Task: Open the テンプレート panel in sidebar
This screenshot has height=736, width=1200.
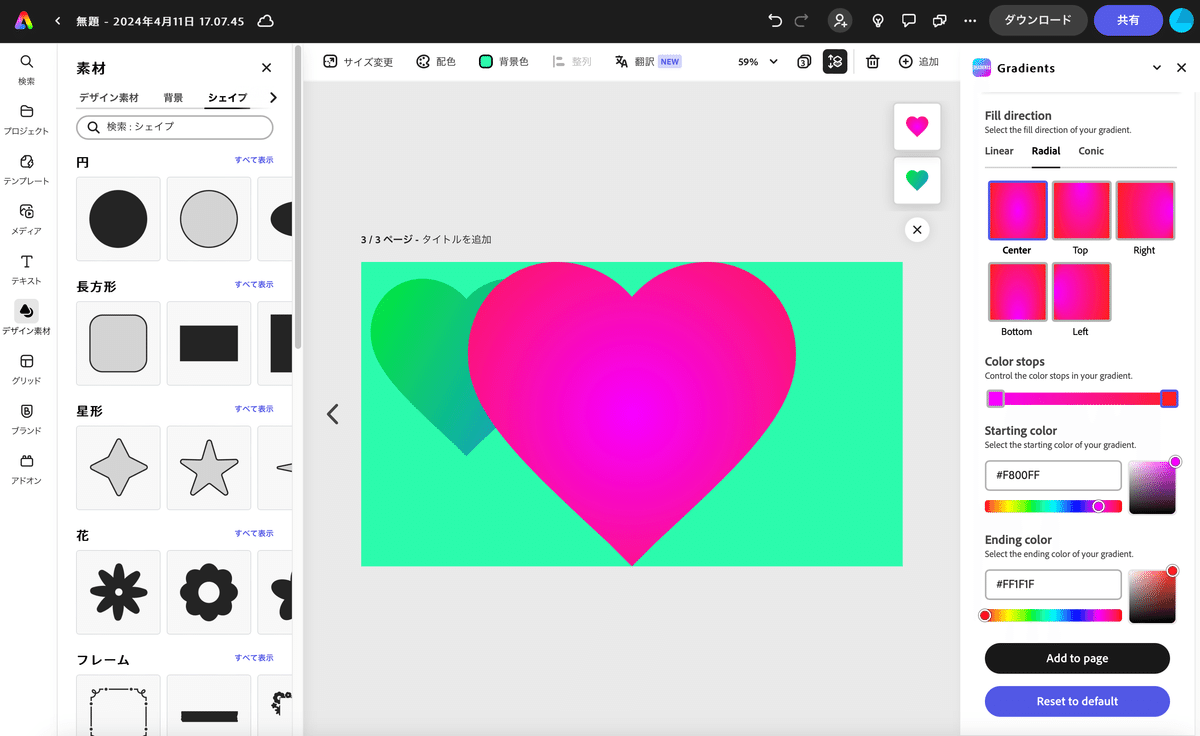Action: (x=27, y=170)
